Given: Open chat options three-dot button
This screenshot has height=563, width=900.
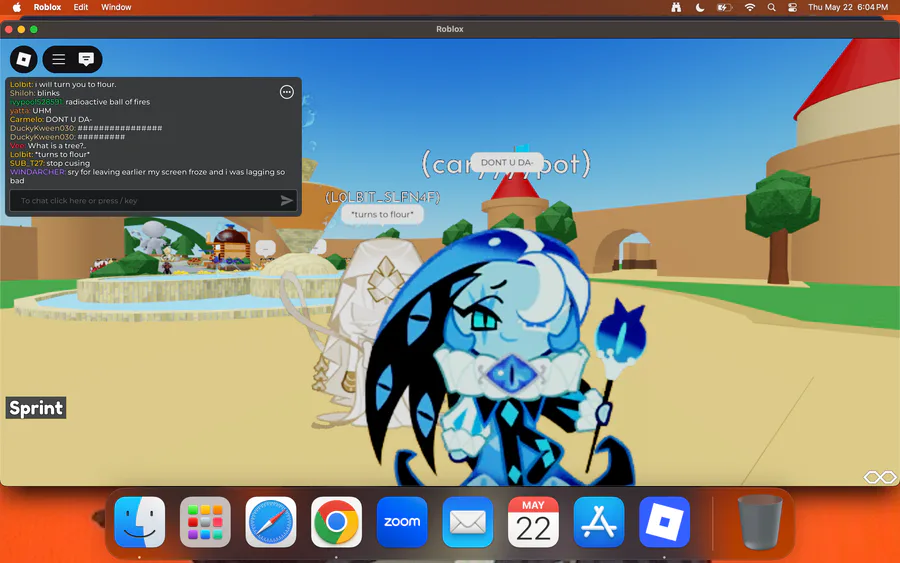Looking at the screenshot, I should (x=286, y=92).
